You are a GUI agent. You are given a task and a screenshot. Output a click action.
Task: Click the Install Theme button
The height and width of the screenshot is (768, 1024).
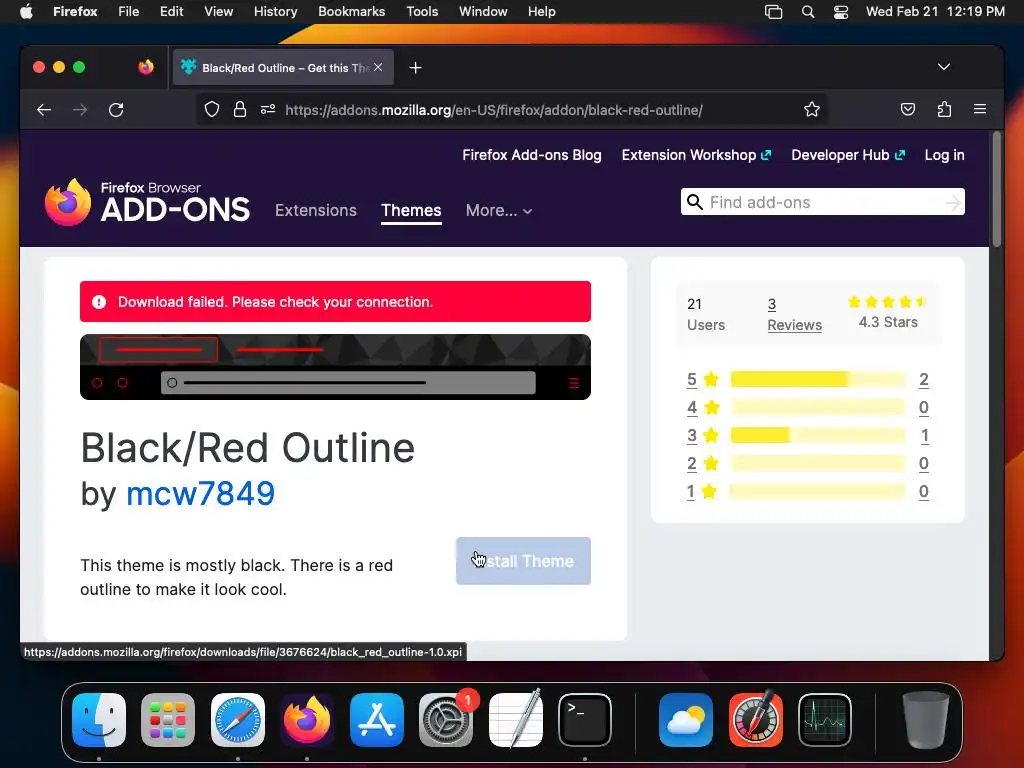523,561
